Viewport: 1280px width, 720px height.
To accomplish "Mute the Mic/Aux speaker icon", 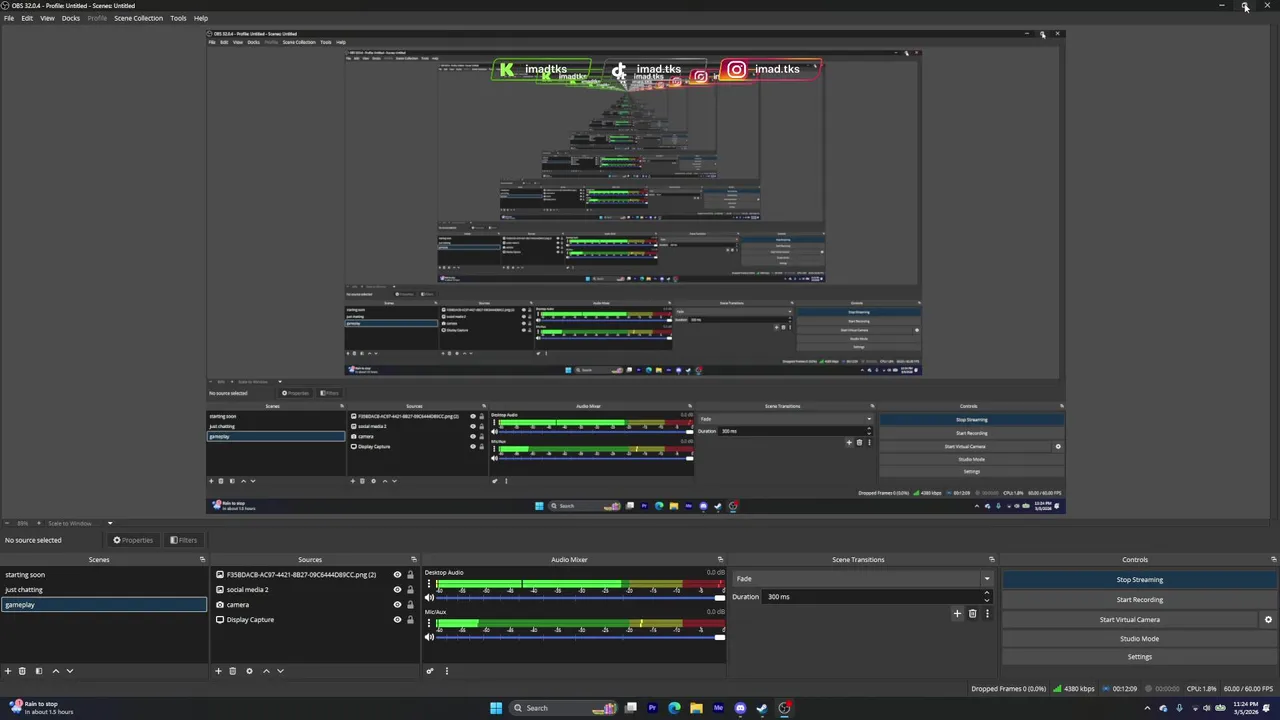I will 430,636.
